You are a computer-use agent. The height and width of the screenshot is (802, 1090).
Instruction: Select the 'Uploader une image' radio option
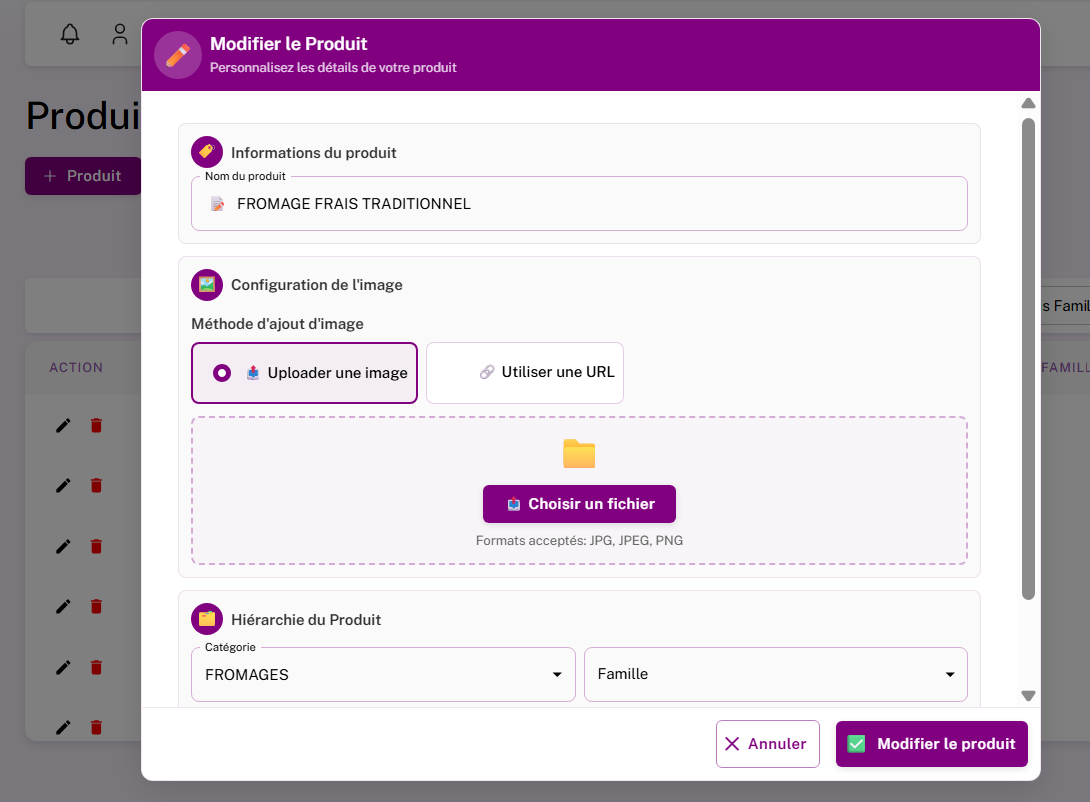click(x=222, y=373)
